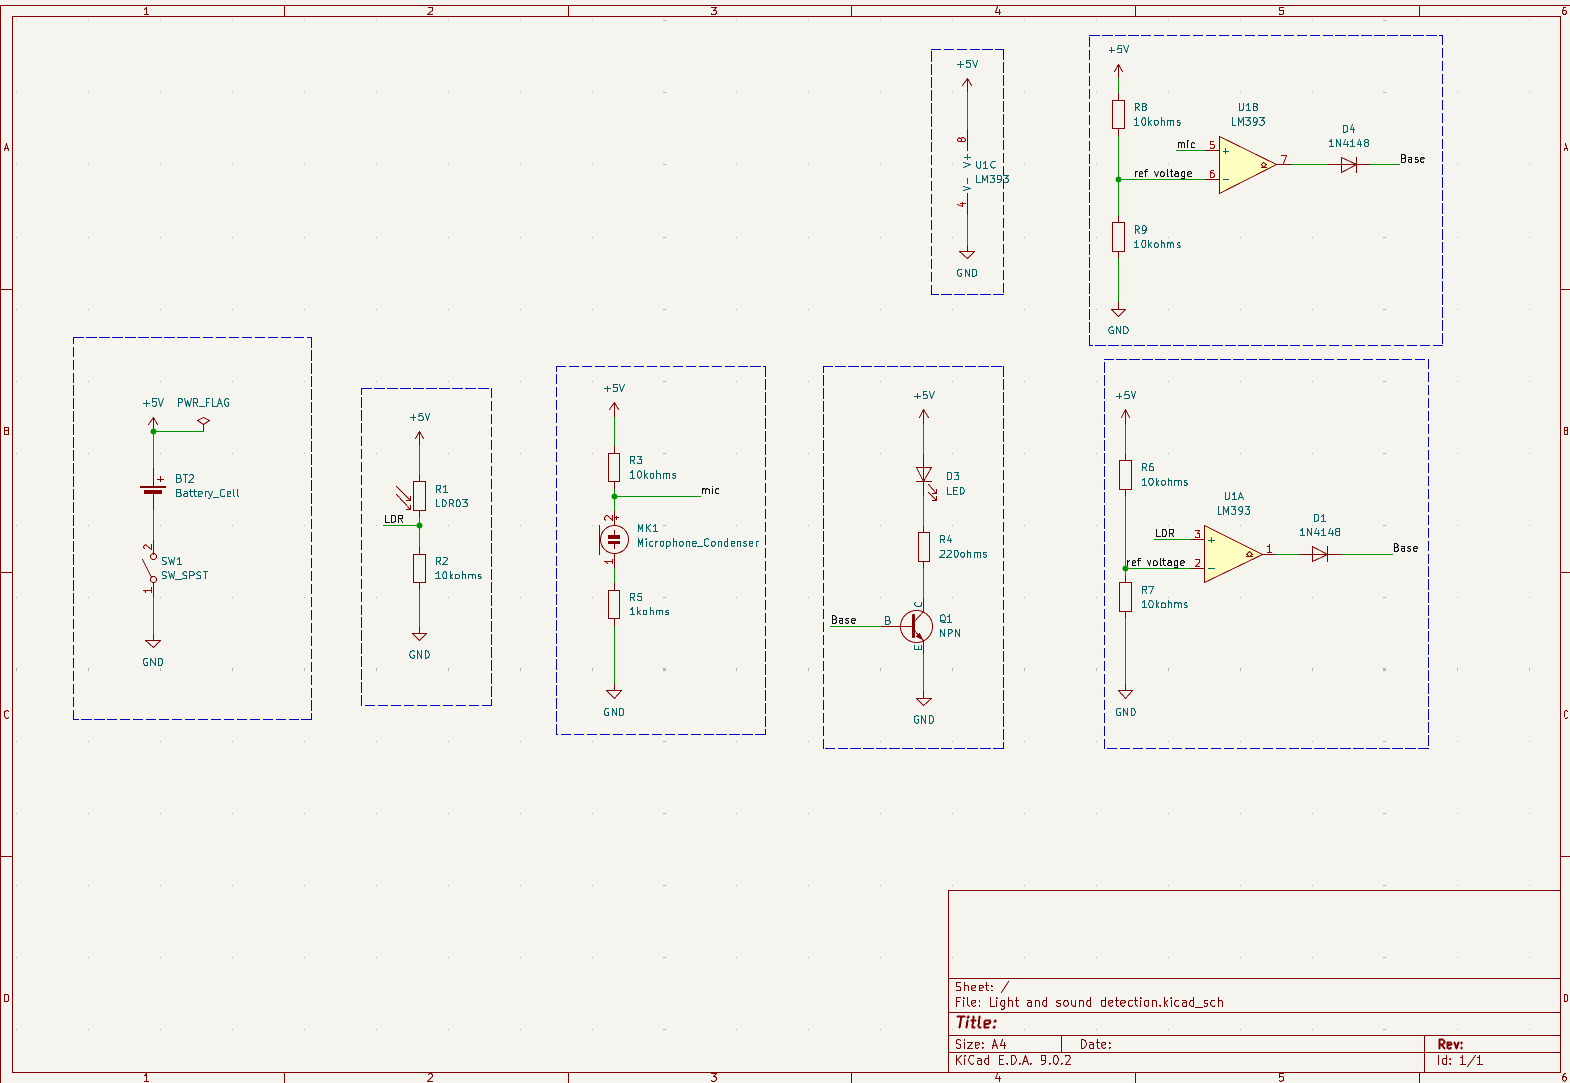Pick the R1 LDR03 photoresistor symbol
The image size is (1570, 1083).
click(414, 496)
